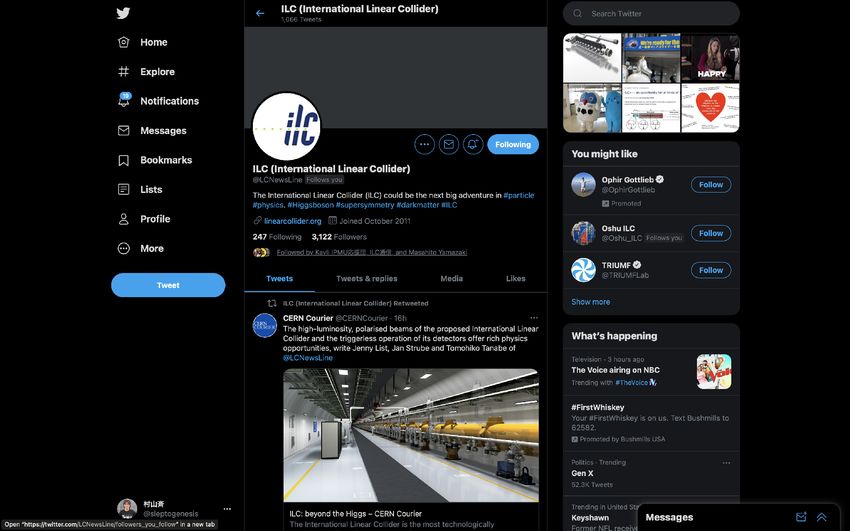Open the 3,122 Followers list

click(339, 237)
